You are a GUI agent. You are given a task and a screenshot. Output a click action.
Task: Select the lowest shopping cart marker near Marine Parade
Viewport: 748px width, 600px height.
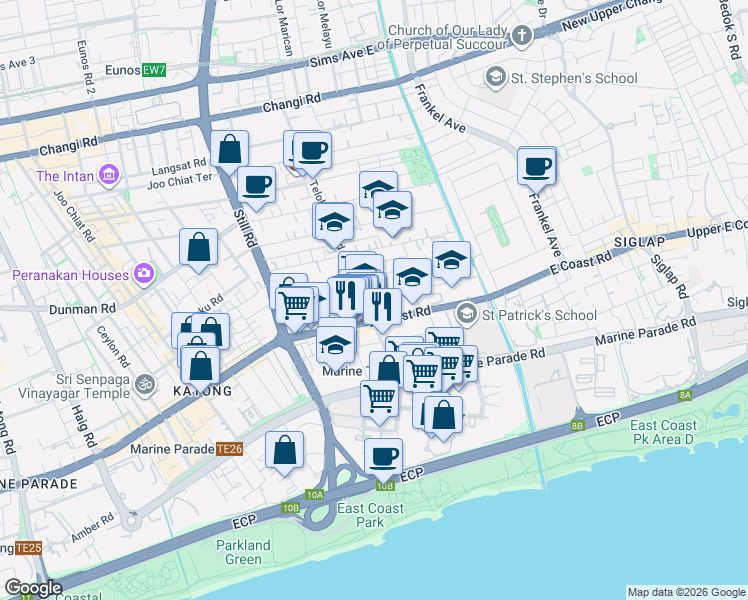[379, 400]
